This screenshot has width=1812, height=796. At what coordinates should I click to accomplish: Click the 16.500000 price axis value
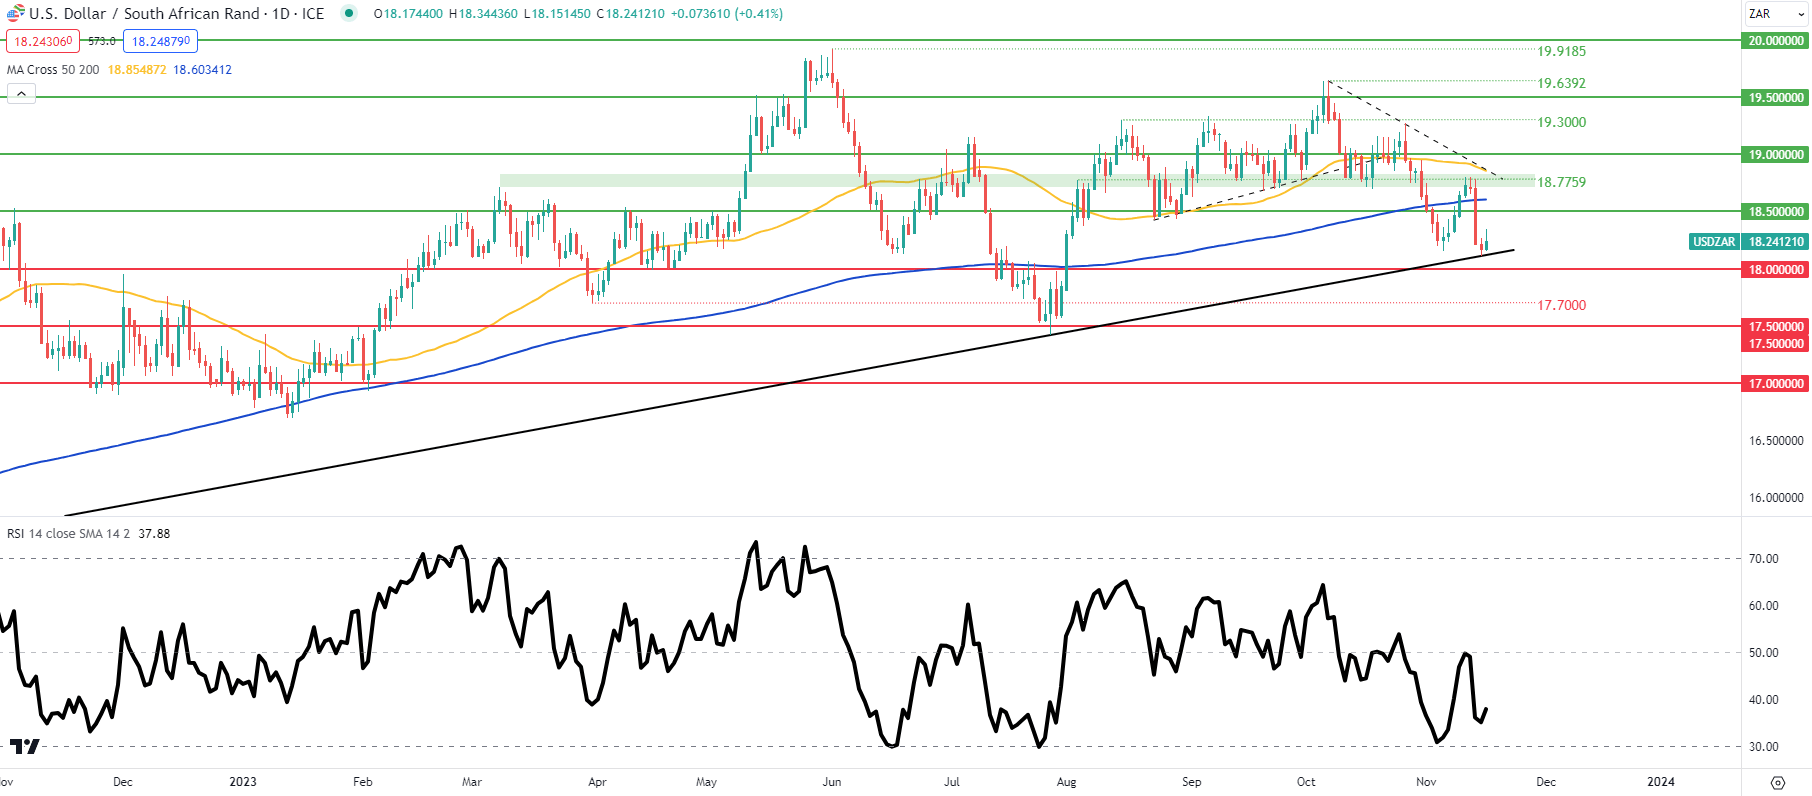click(1776, 441)
